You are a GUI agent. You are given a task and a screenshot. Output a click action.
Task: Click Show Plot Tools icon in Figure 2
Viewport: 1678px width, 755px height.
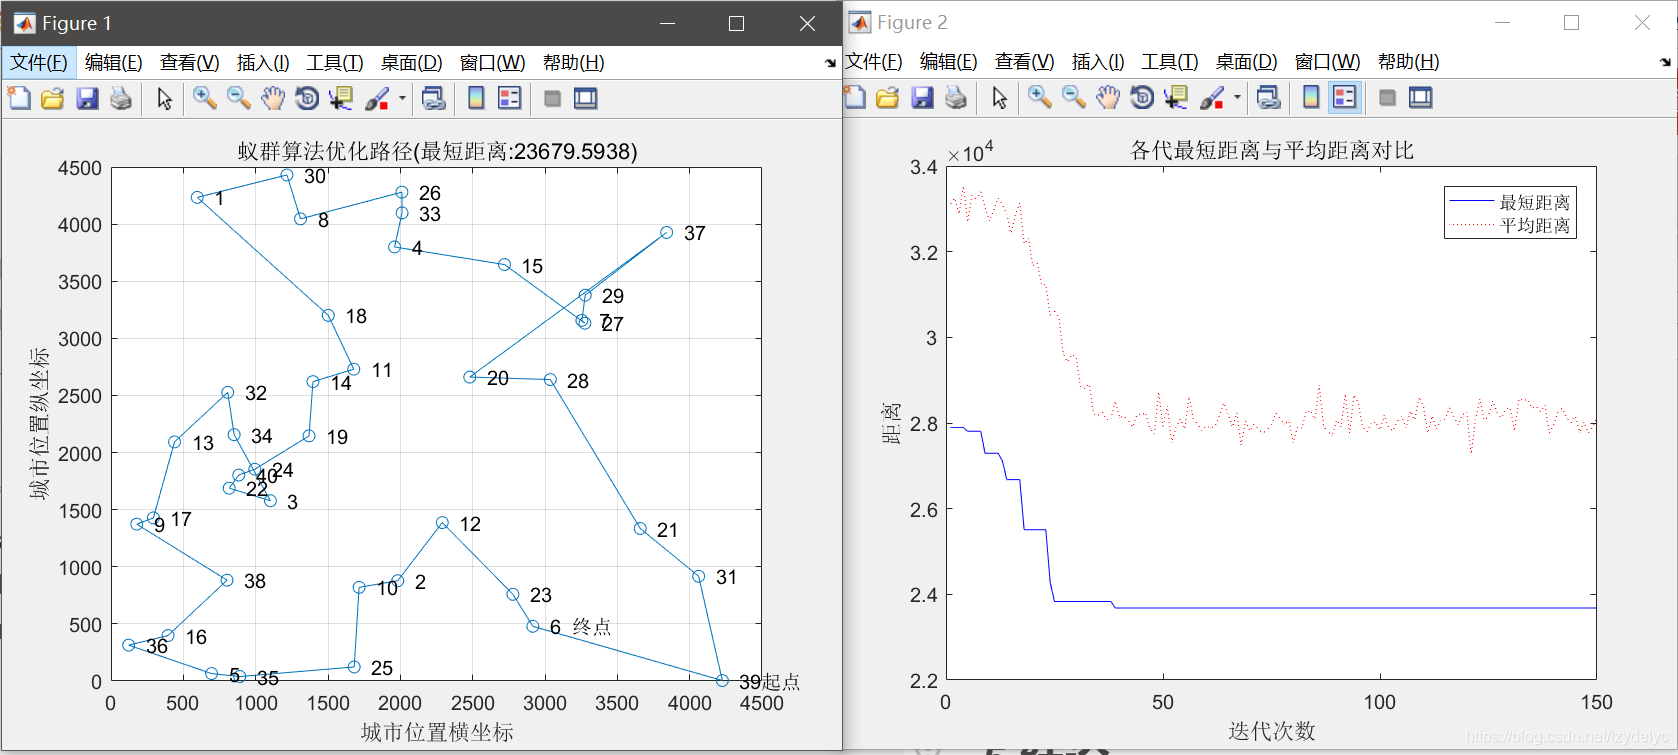1421,97
